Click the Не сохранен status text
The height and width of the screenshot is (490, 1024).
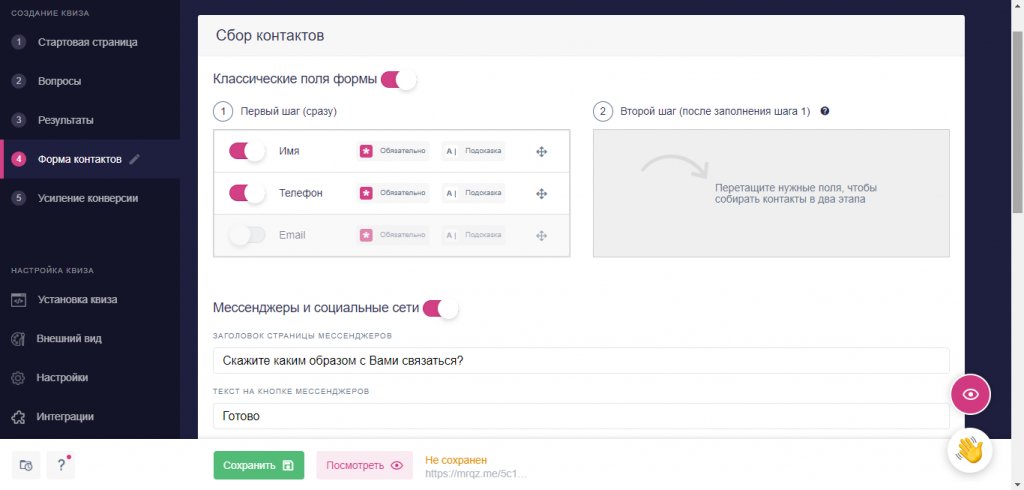[456, 460]
